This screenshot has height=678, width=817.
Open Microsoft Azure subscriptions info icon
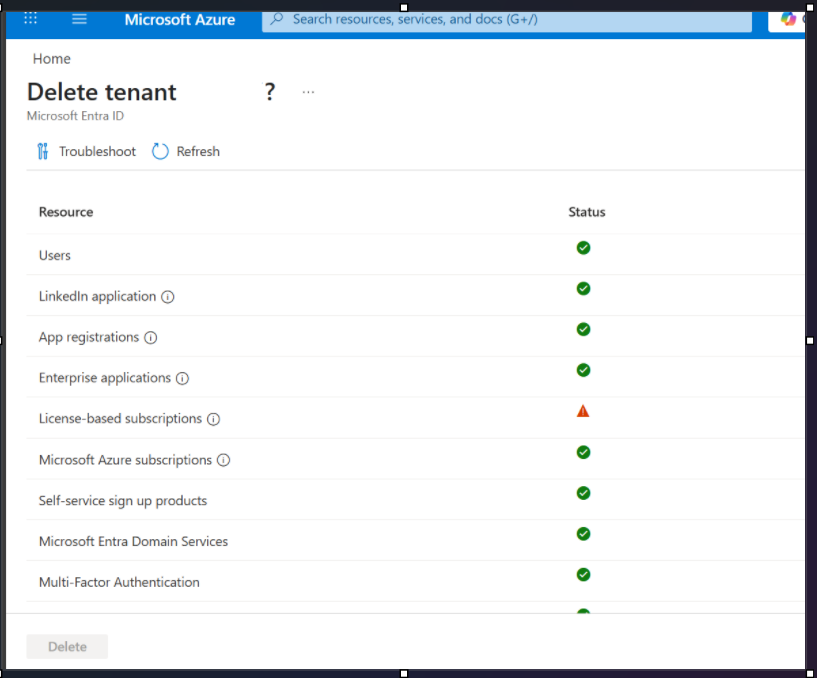click(224, 460)
